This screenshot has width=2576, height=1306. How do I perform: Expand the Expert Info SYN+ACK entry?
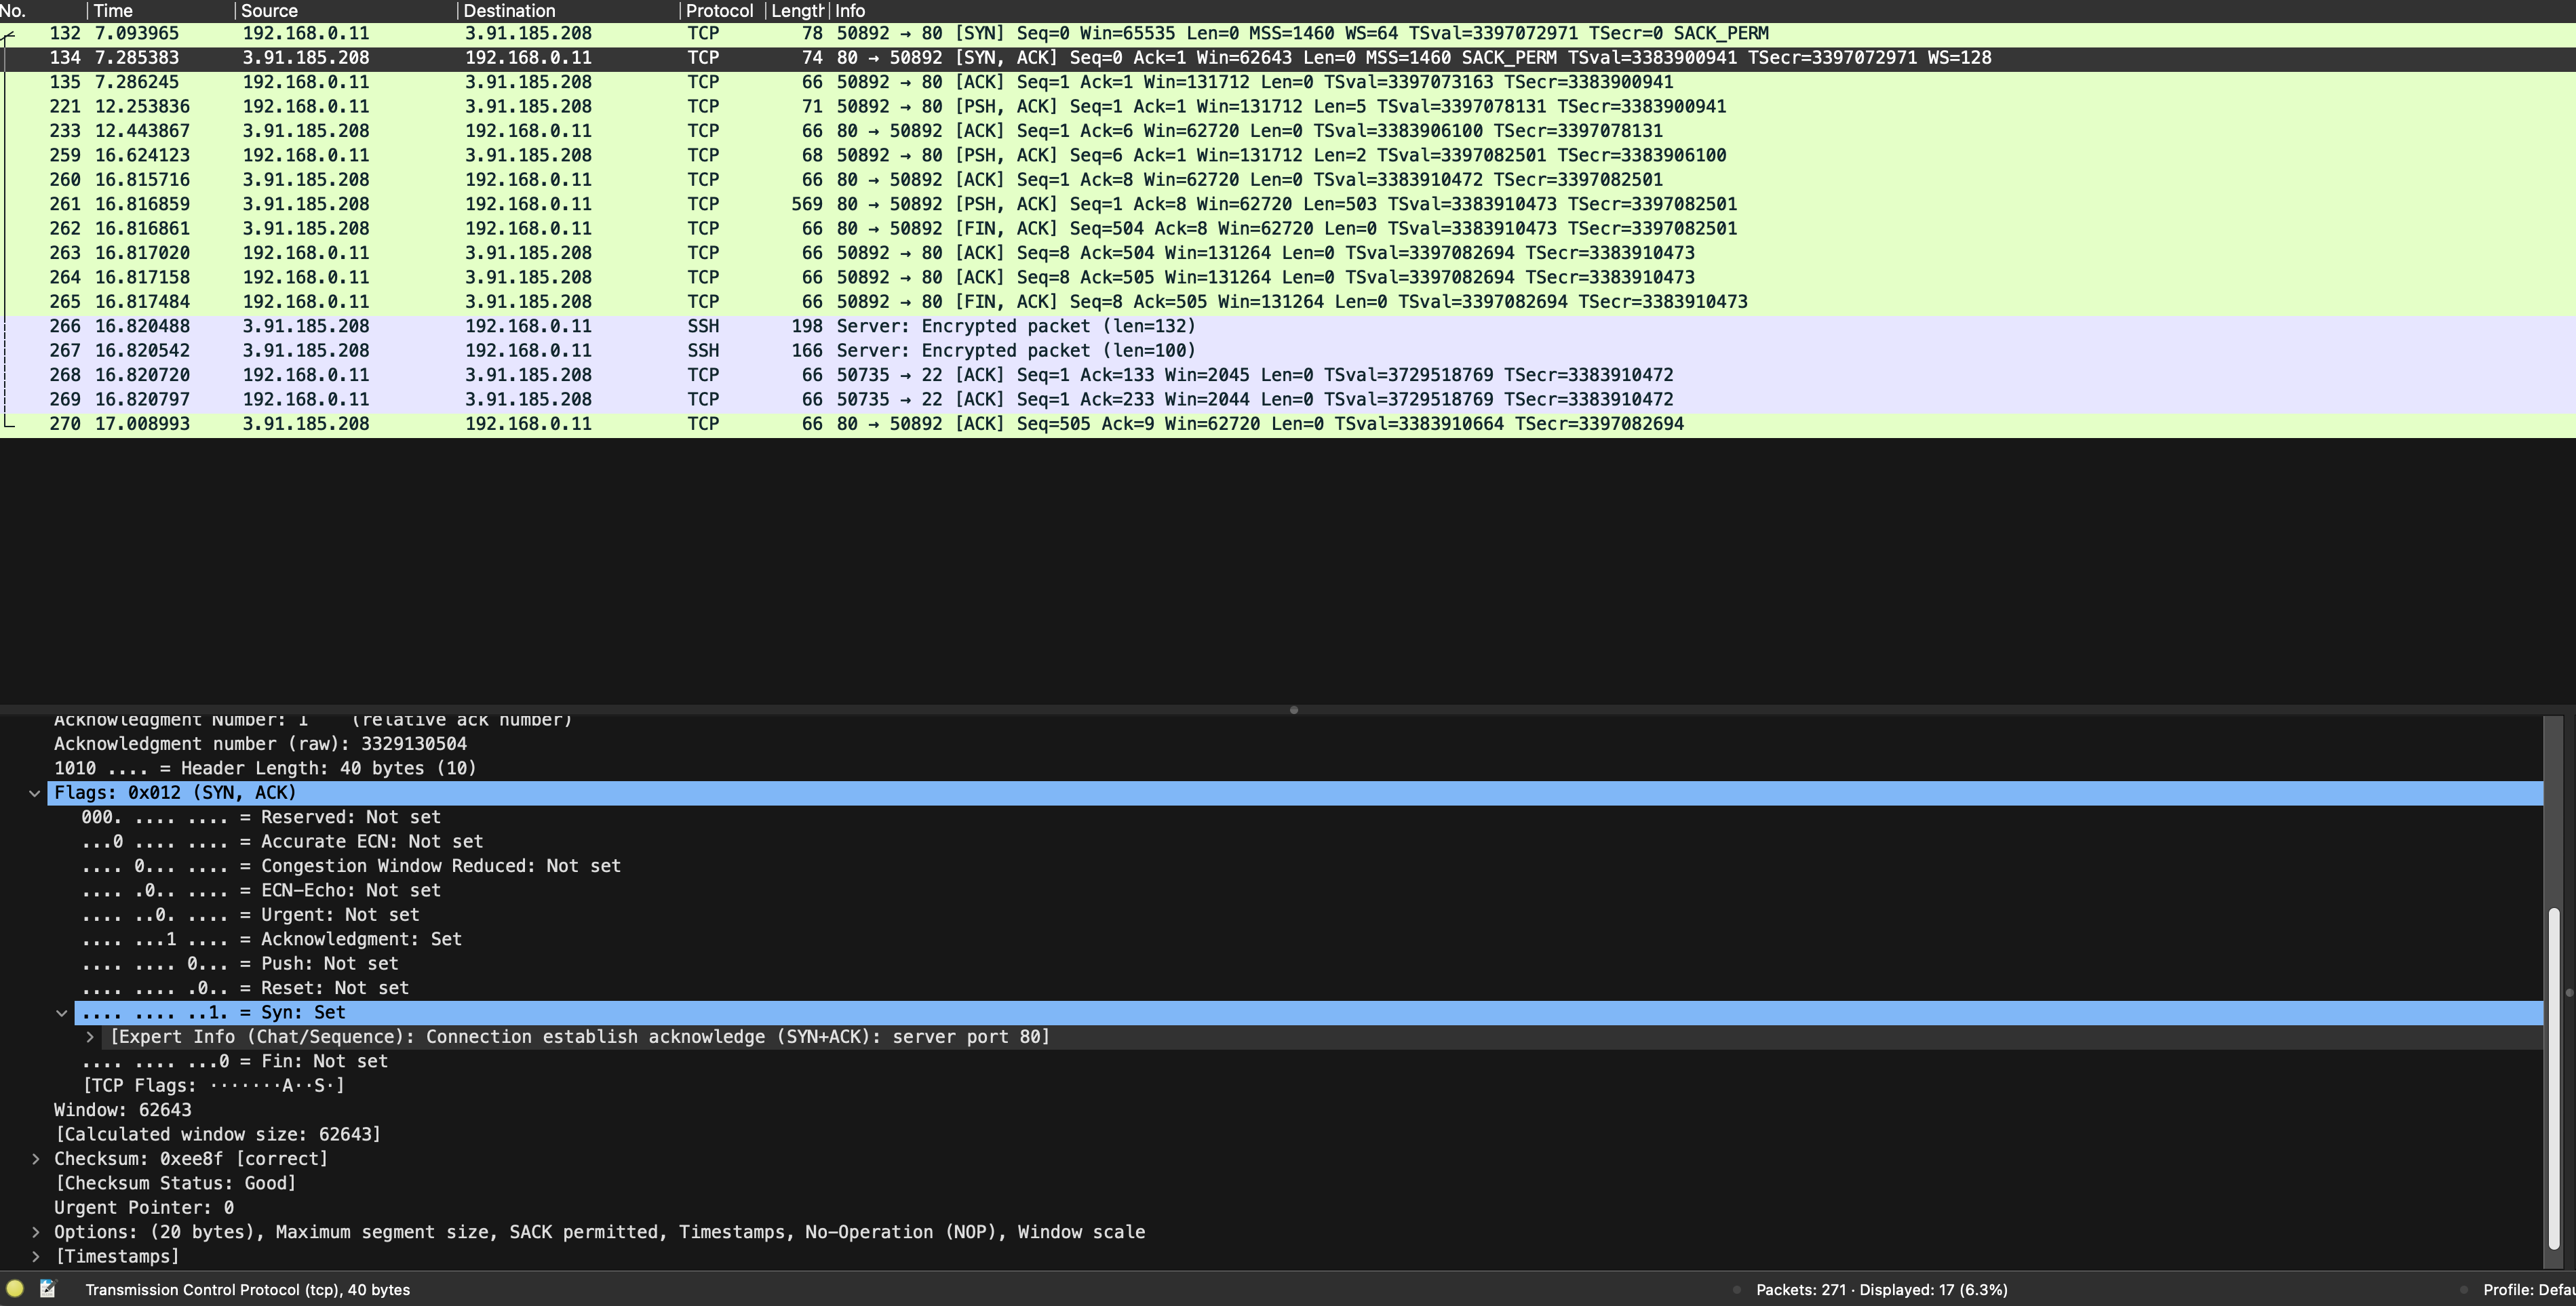90,1037
